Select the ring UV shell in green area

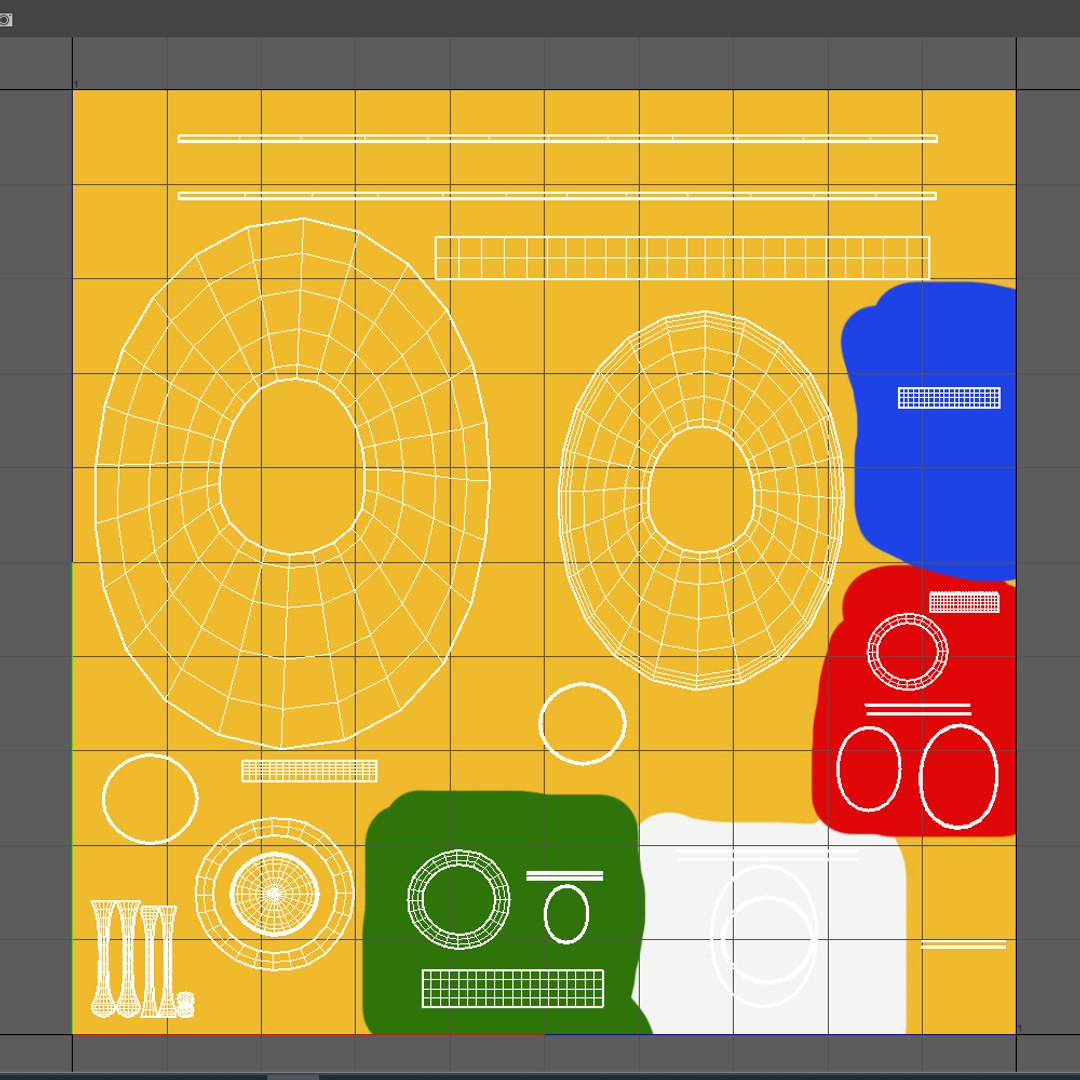(459, 899)
